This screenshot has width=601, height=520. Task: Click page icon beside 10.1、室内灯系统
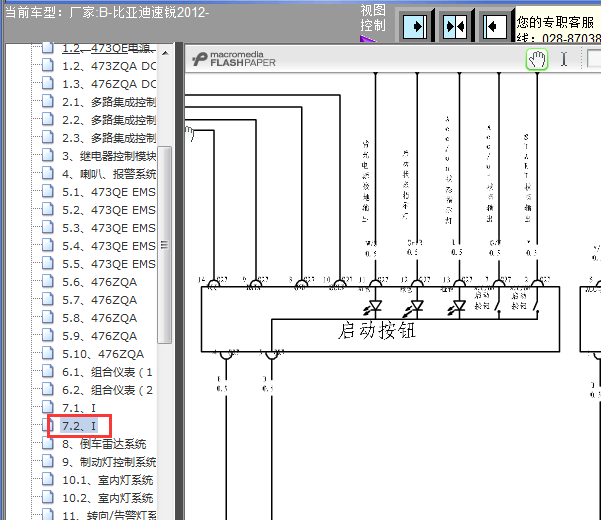[48, 479]
